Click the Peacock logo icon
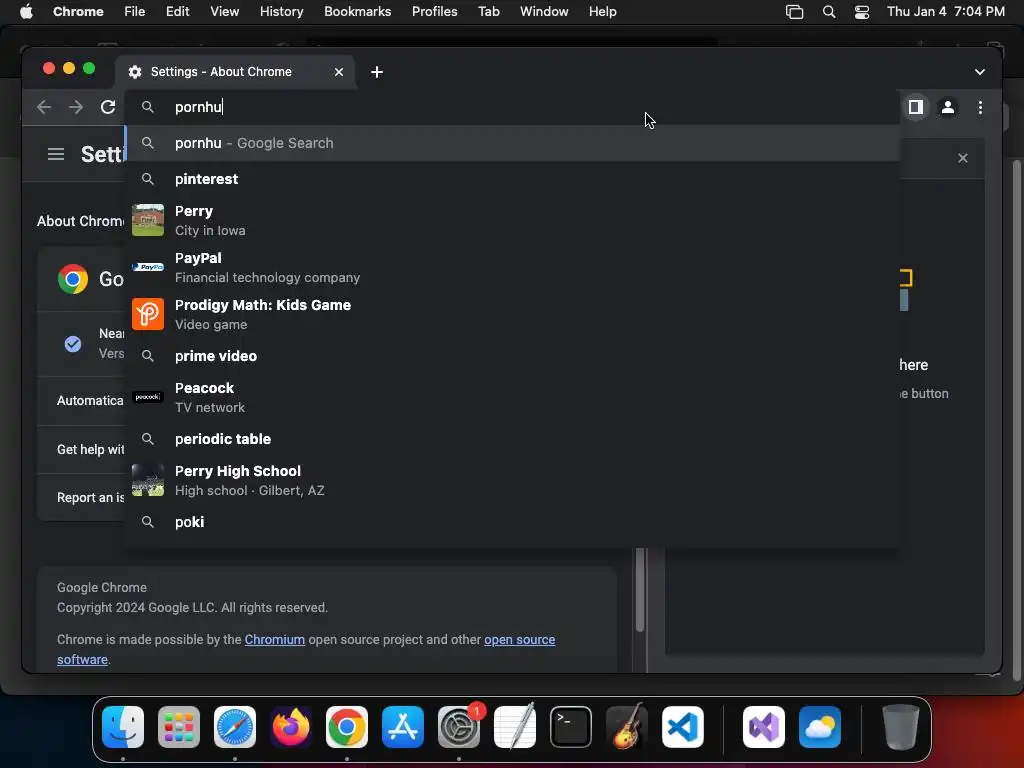The image size is (1024, 768). [148, 397]
